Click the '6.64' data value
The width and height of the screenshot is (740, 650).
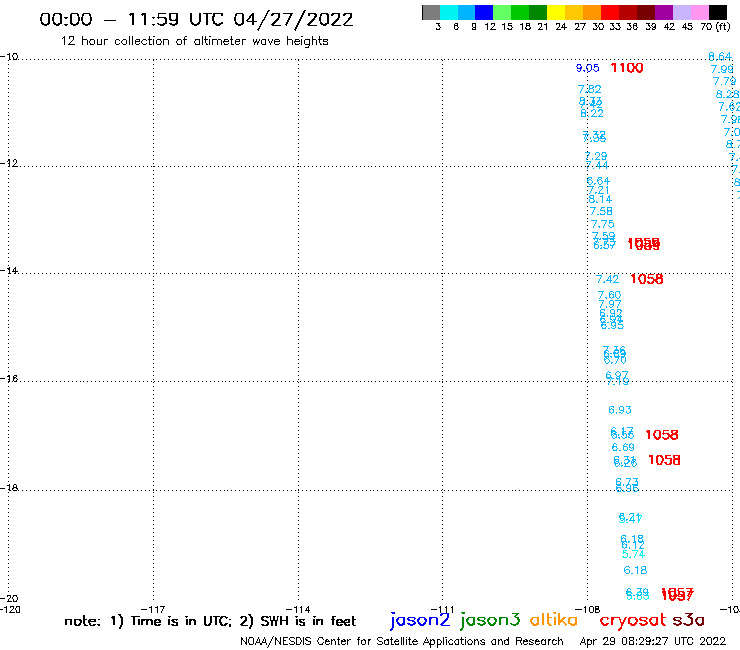pos(598,181)
